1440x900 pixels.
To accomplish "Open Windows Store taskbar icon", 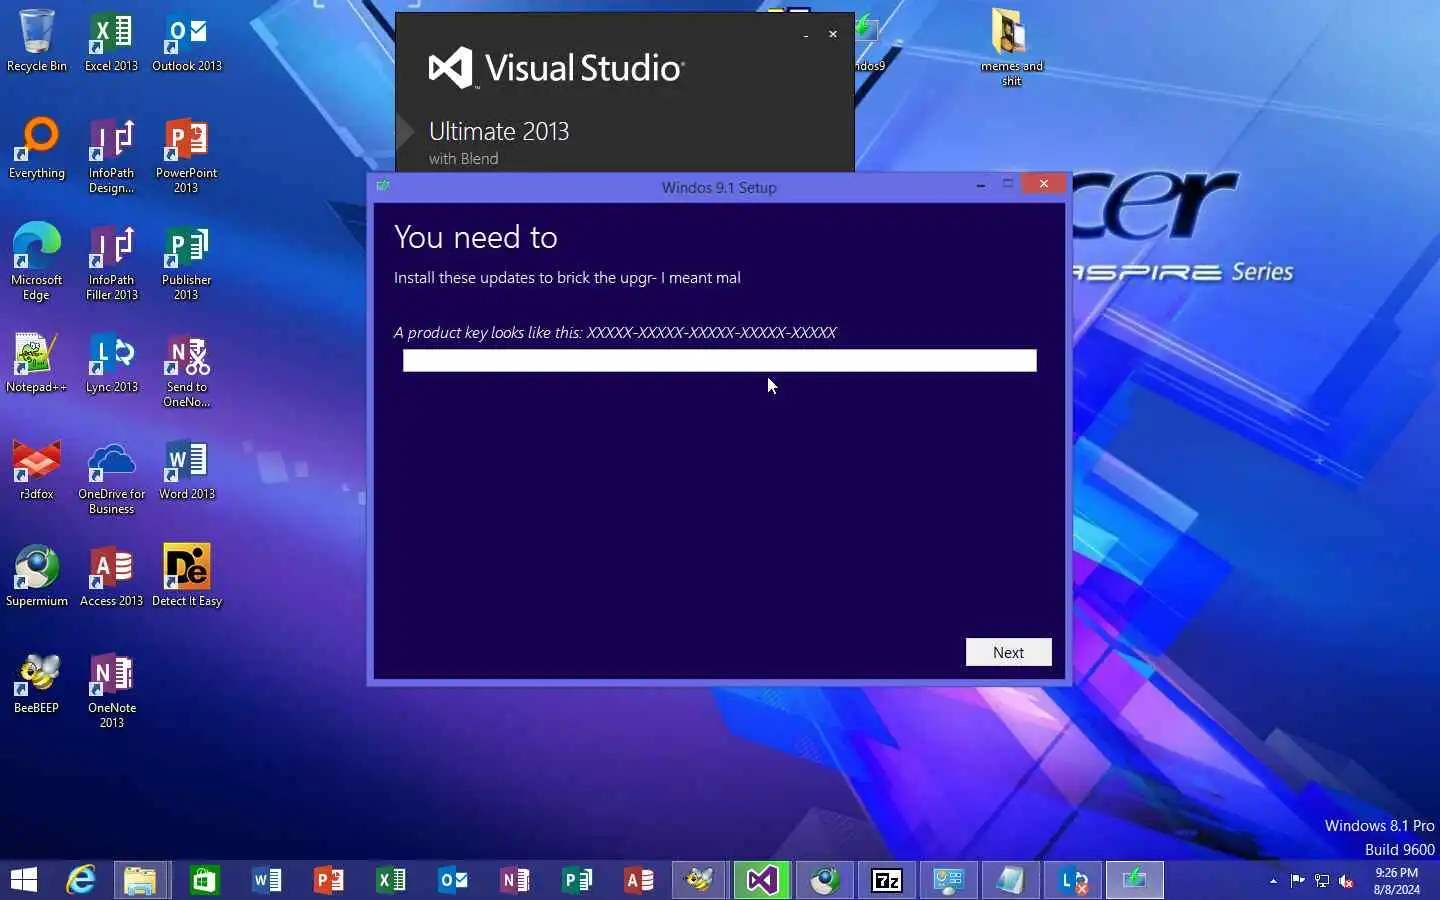I will tap(204, 880).
